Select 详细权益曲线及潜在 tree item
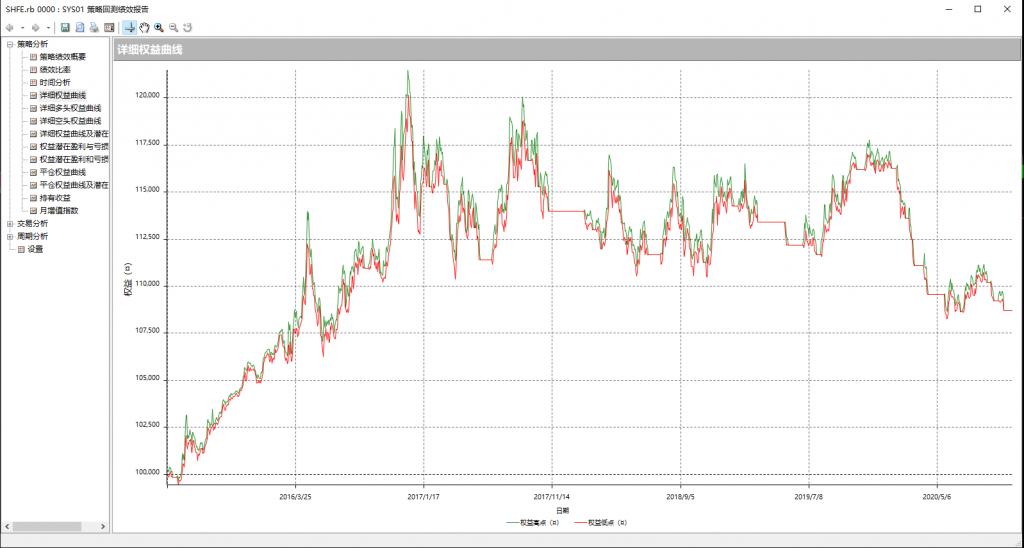This screenshot has width=1024, height=548. tap(74, 134)
